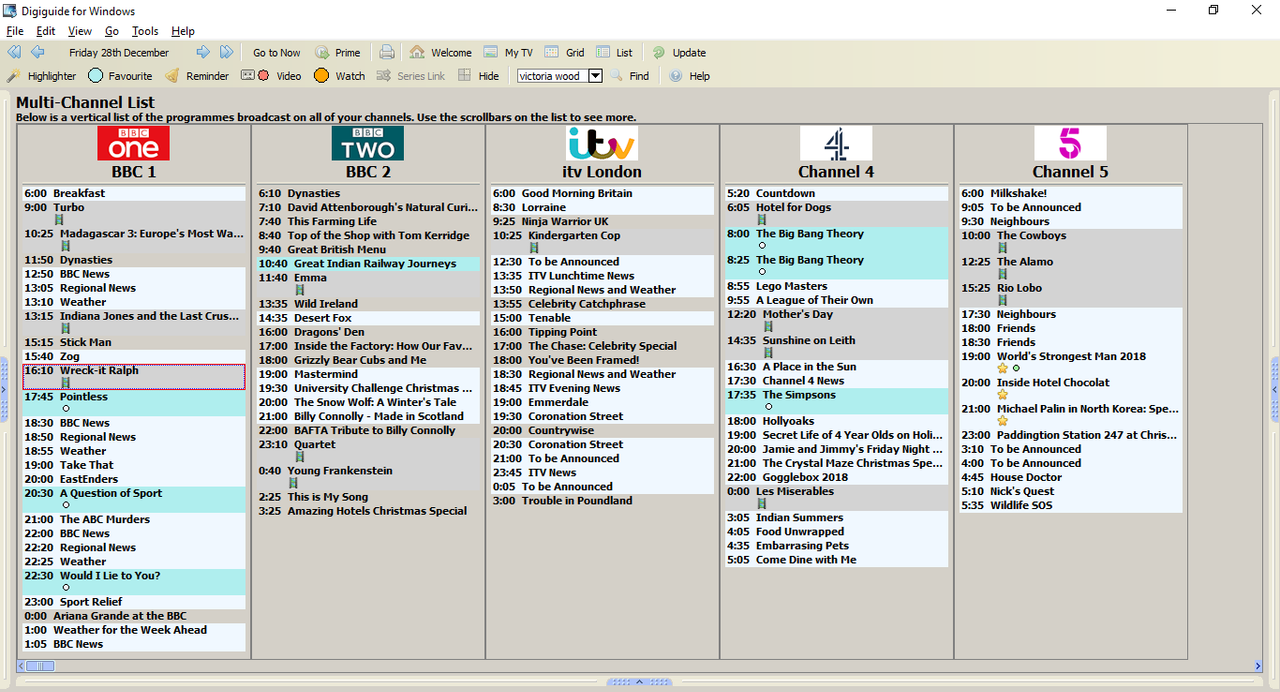Jump forward a week with double-right arrow

point(227,52)
